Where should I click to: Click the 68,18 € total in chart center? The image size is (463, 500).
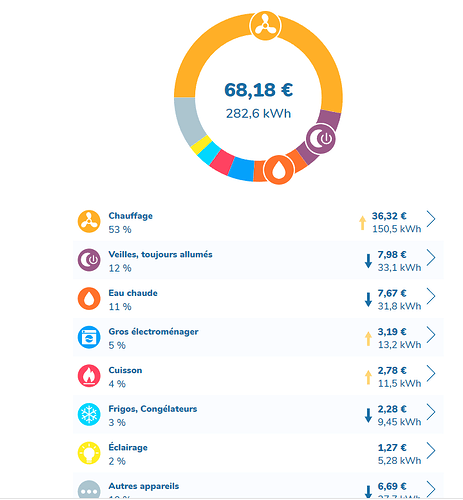[x=258, y=90]
